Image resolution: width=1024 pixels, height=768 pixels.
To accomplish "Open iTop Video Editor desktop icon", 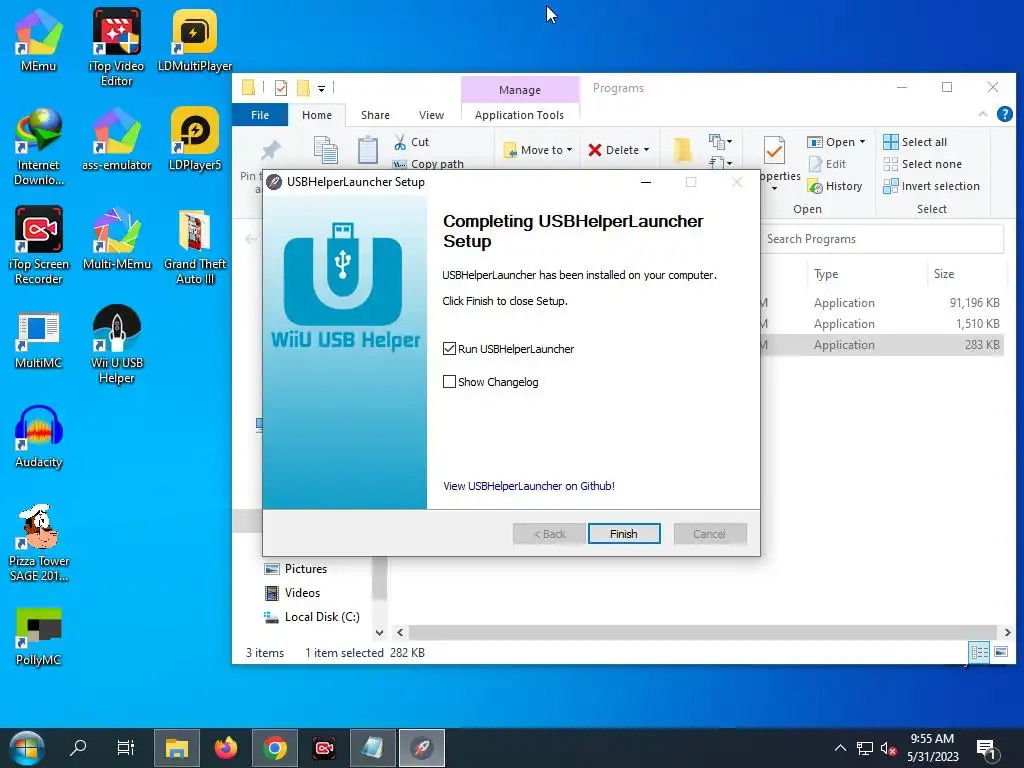I will [116, 47].
